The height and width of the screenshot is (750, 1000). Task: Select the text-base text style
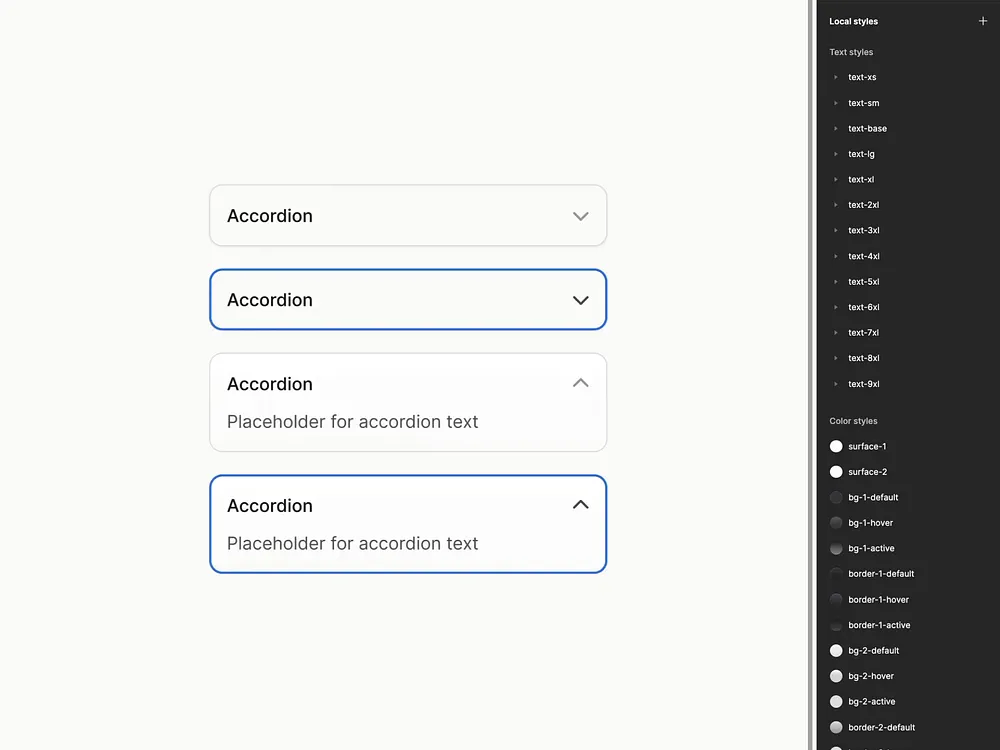(x=866, y=128)
